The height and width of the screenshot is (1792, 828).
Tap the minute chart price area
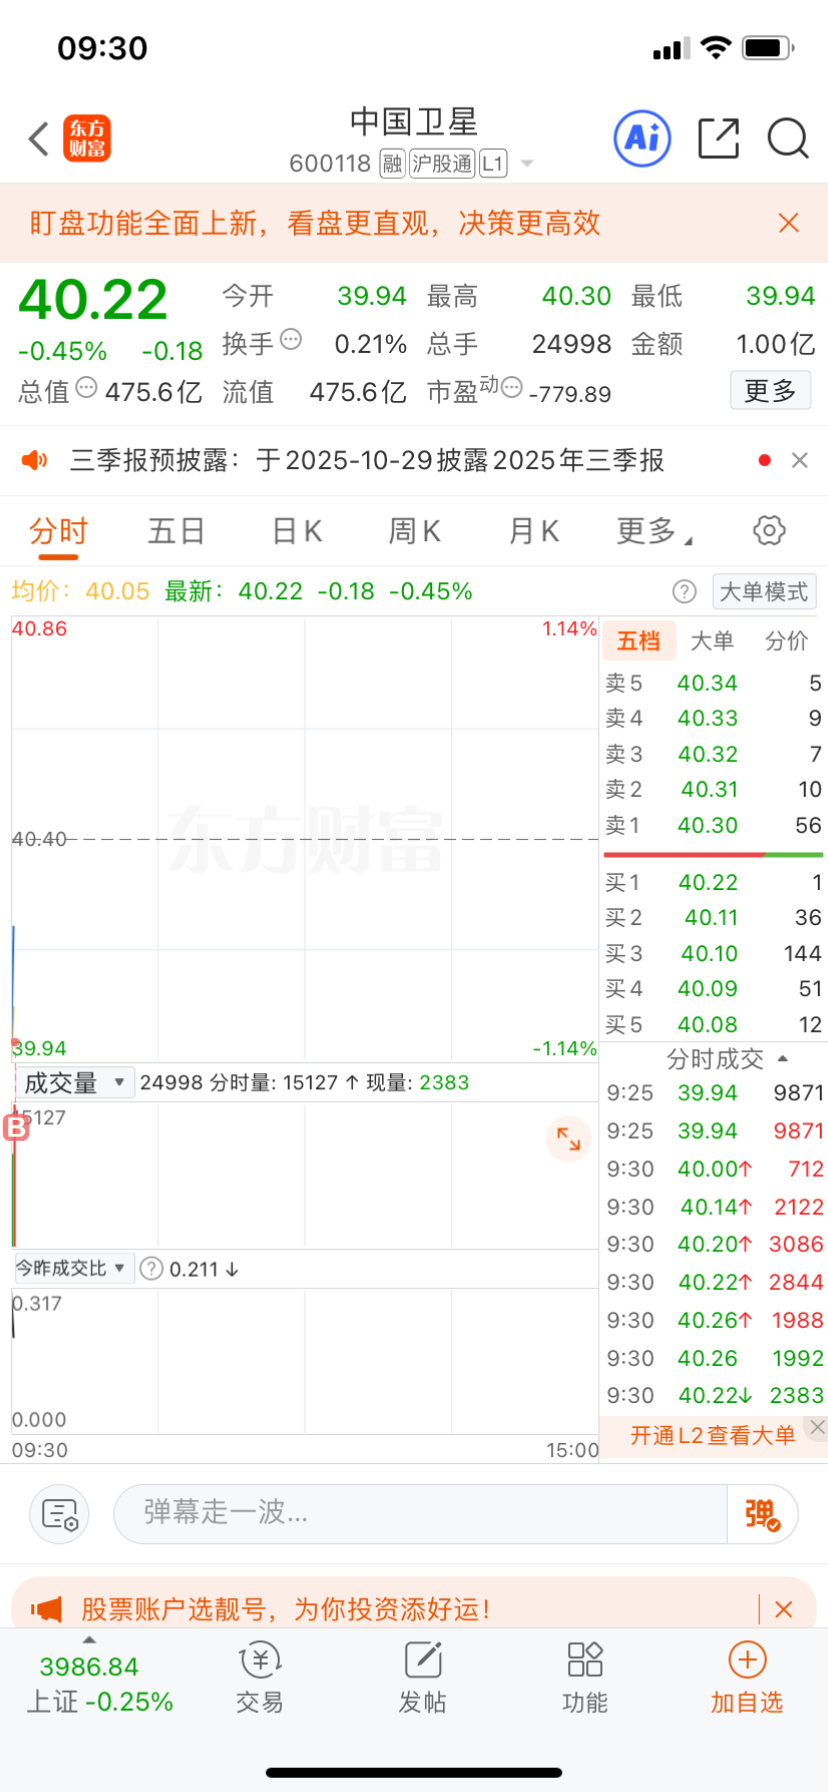[x=305, y=839]
